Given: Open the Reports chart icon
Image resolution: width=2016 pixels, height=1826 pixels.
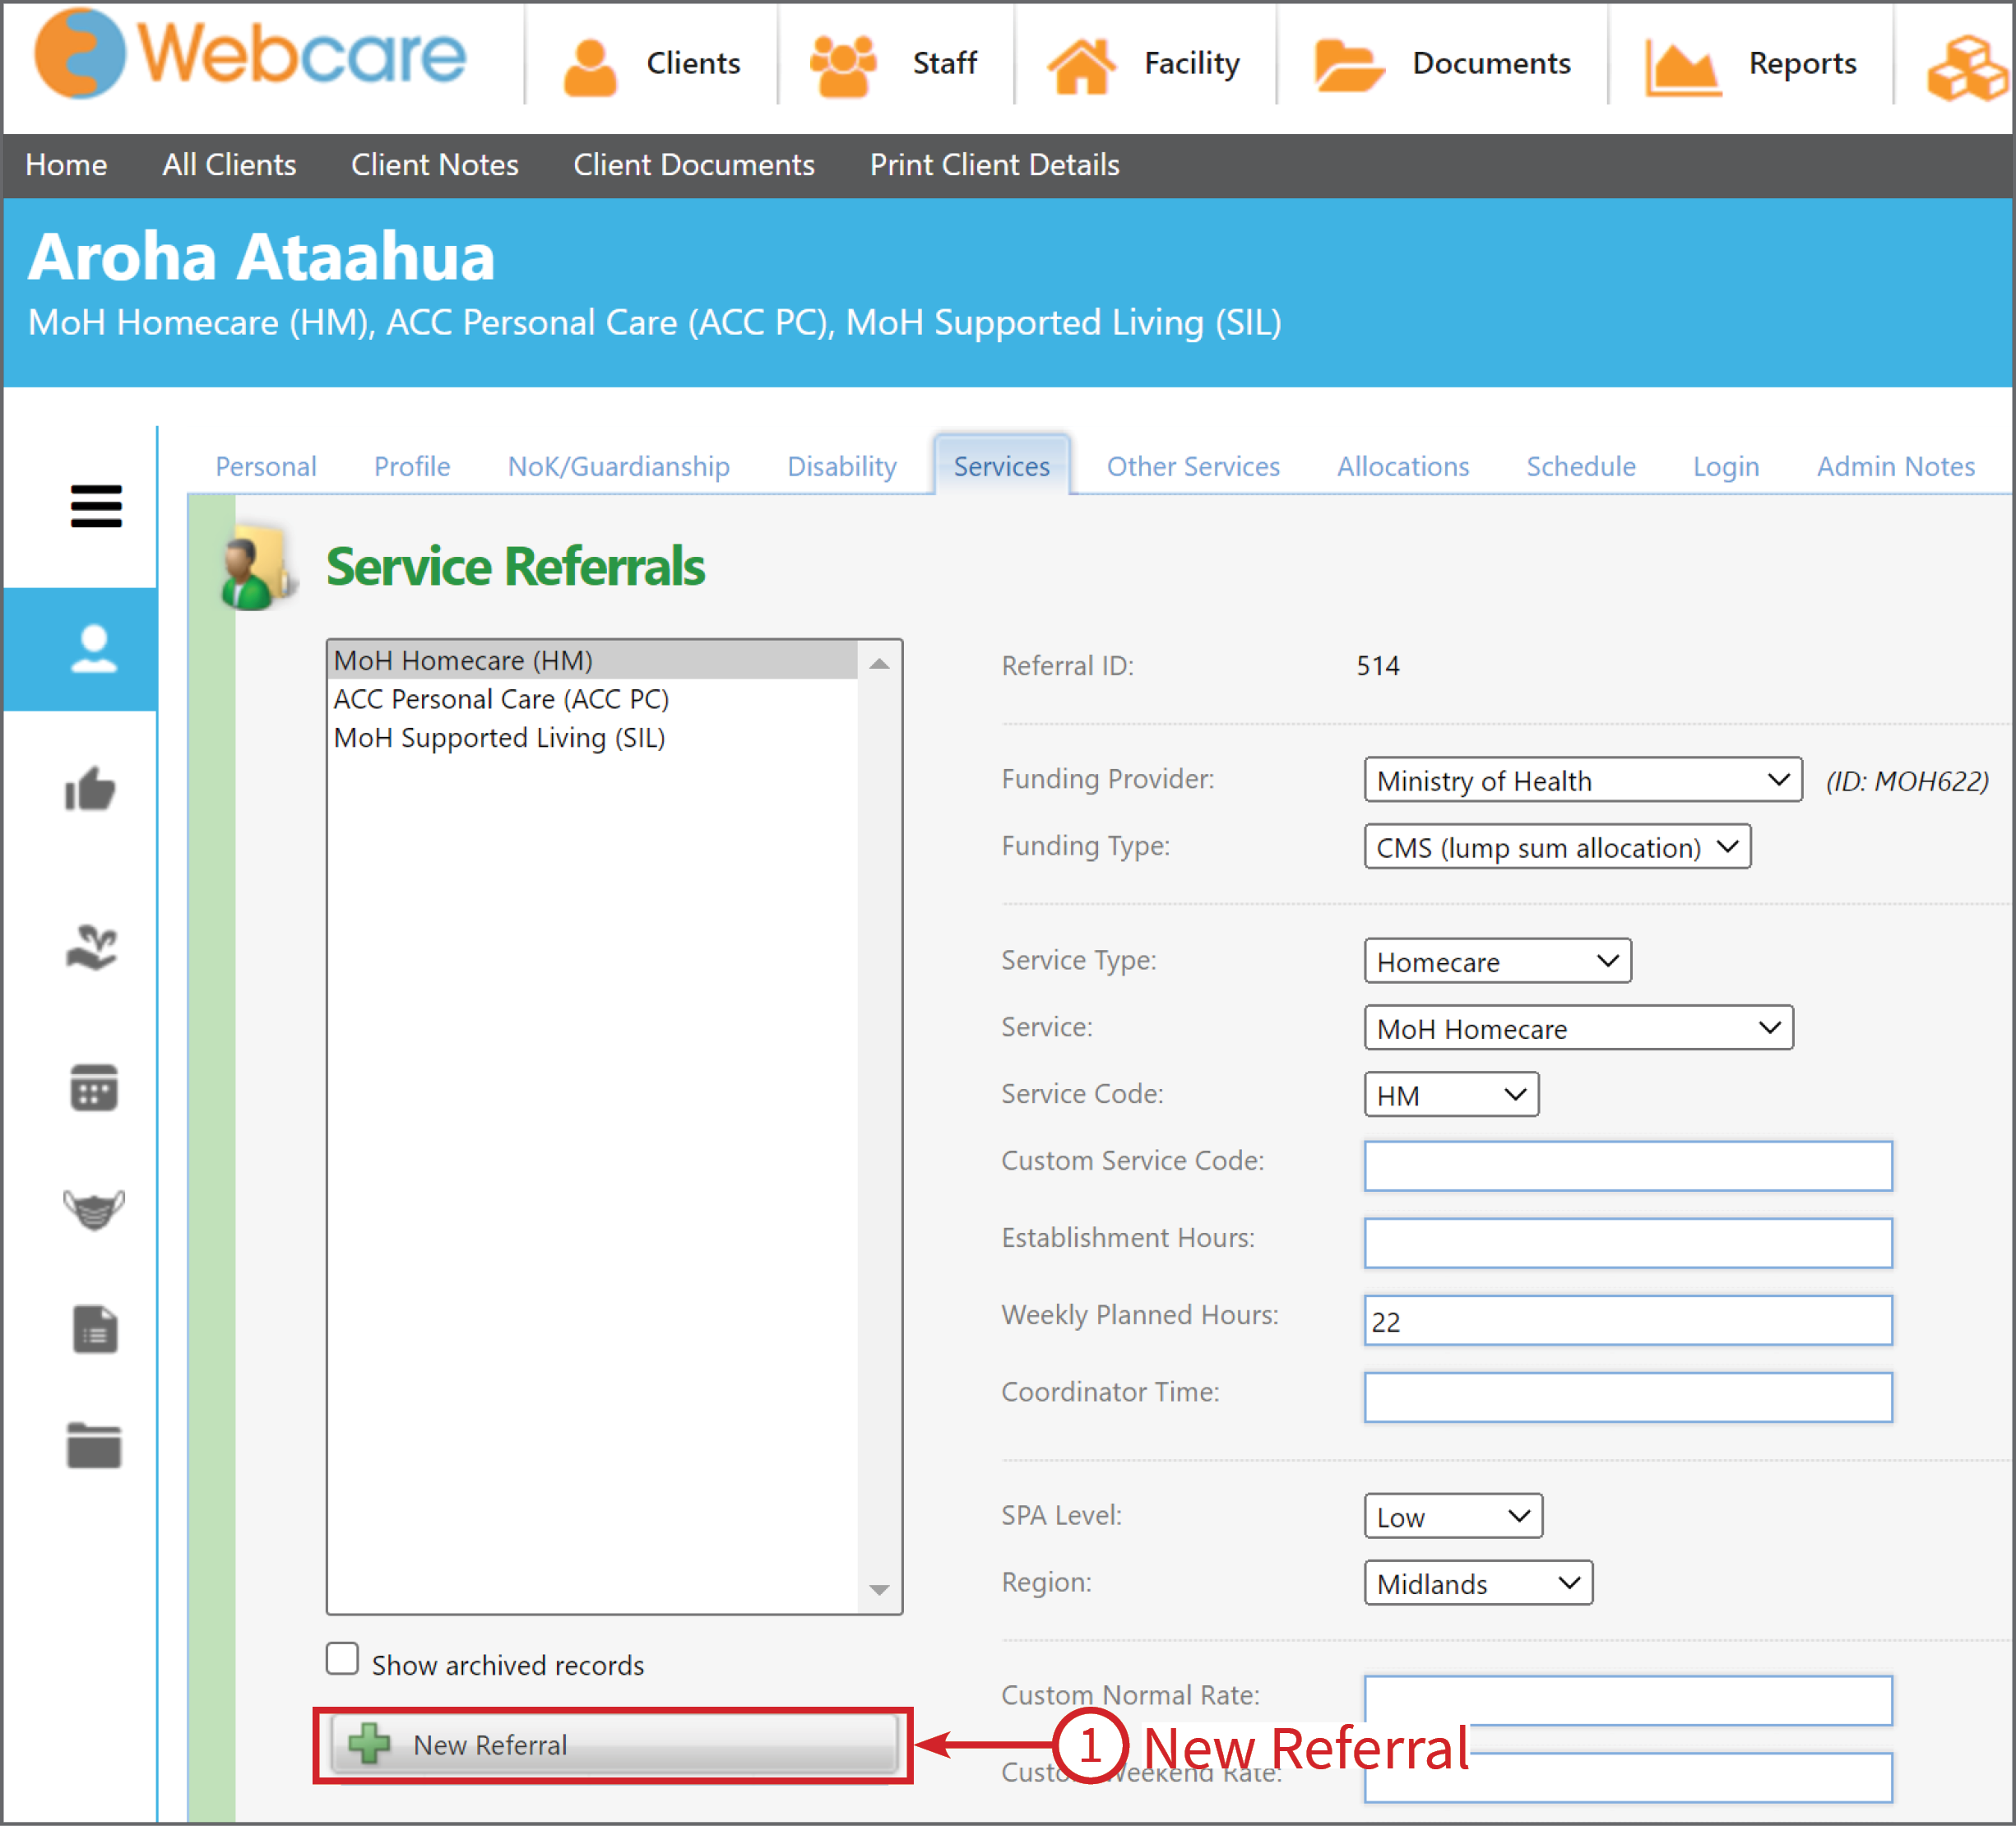Looking at the screenshot, I should [1683, 68].
